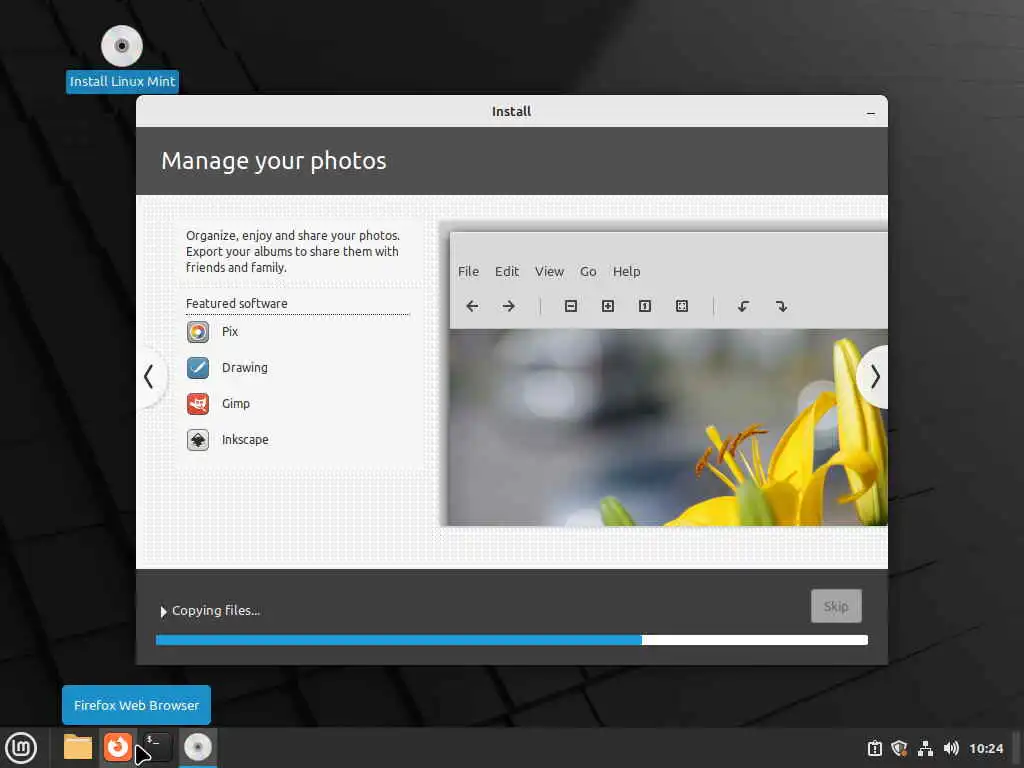The width and height of the screenshot is (1024, 768).
Task: Click the zoom in plus icon
Action: (x=608, y=306)
